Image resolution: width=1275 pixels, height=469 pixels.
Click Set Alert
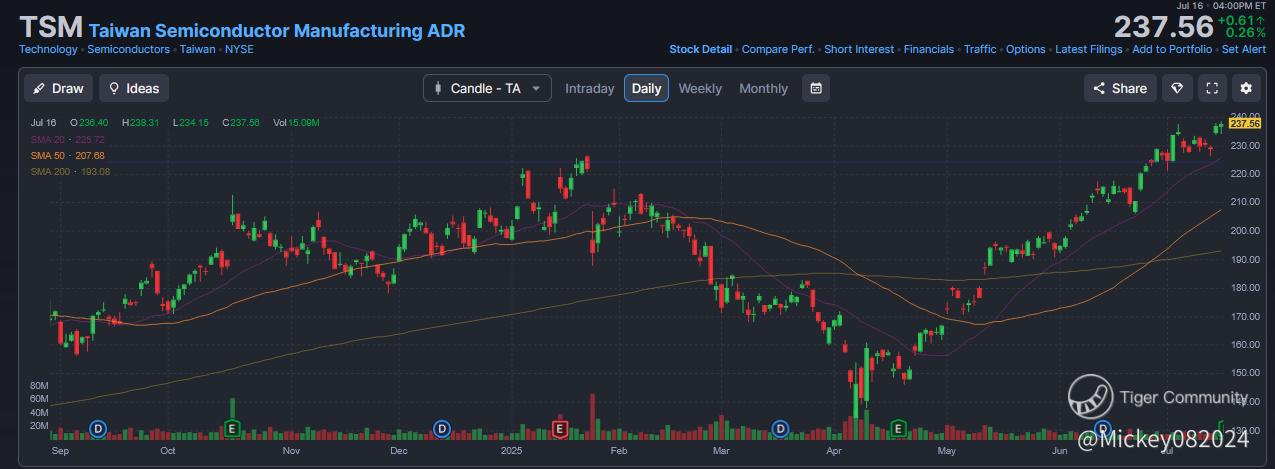[1244, 49]
